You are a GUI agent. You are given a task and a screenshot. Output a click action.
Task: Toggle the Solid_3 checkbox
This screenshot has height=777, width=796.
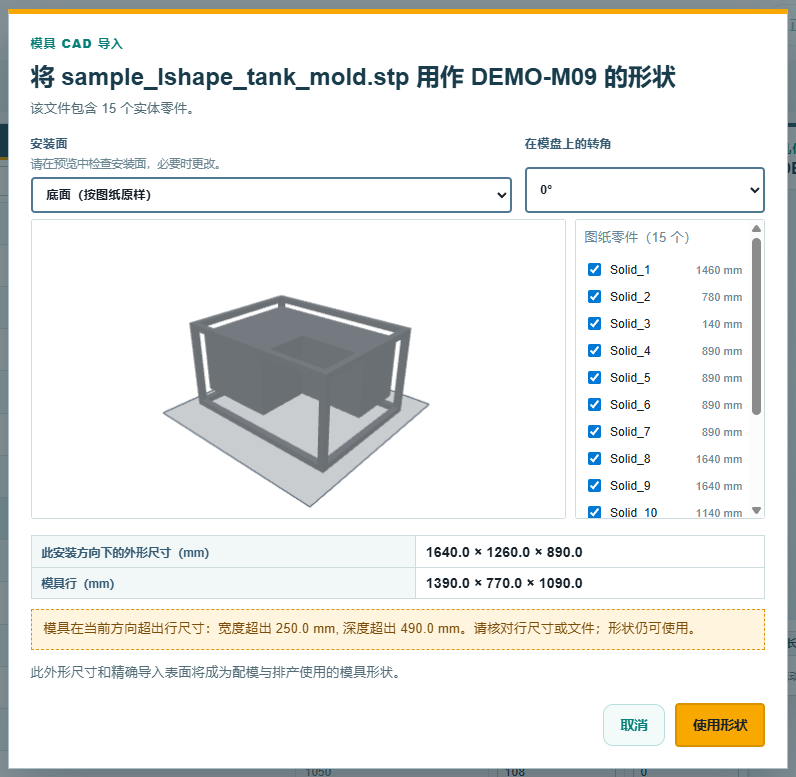click(x=594, y=323)
